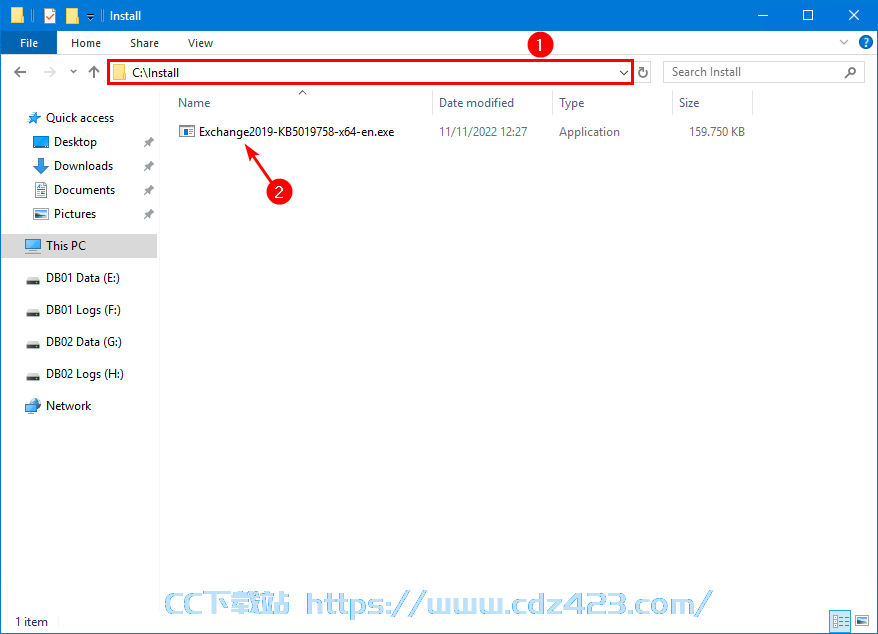Click the Application type cell

click(x=589, y=132)
